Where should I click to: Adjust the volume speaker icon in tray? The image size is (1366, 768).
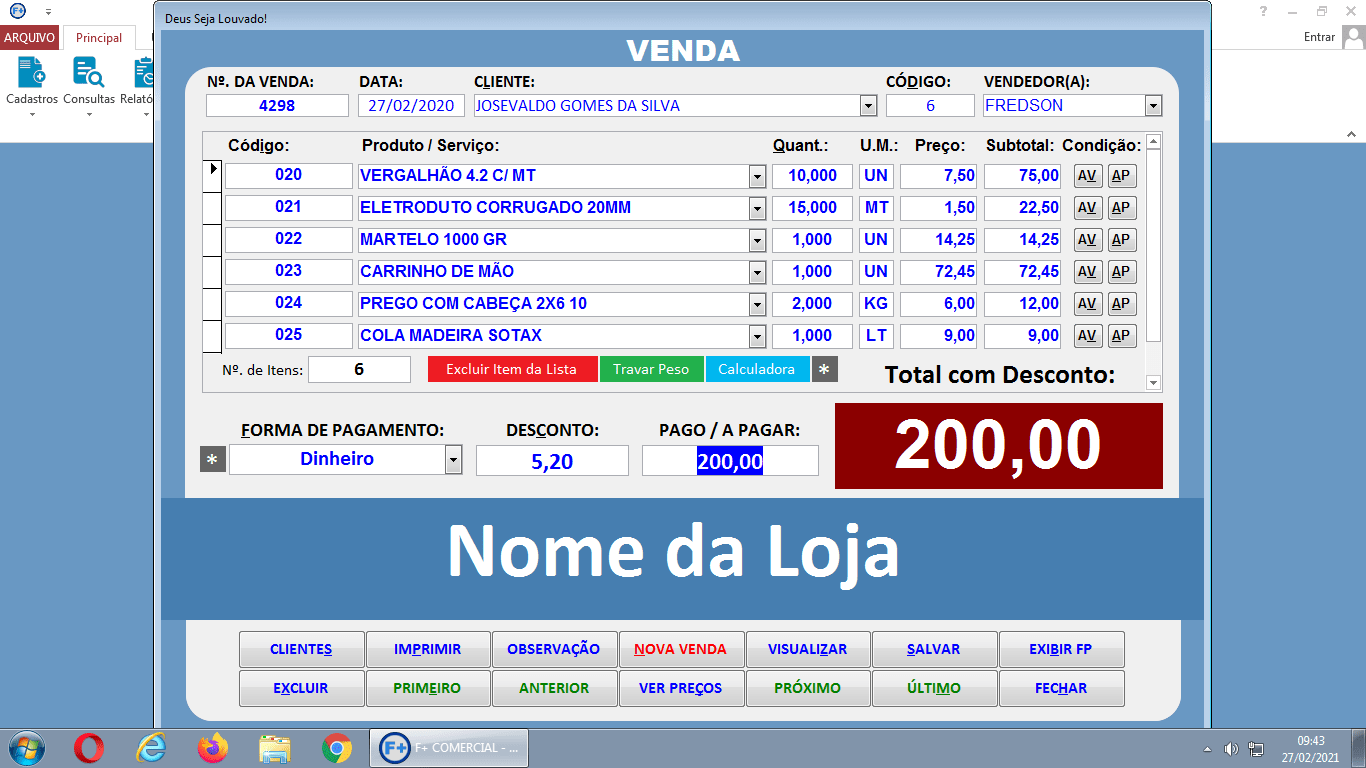(x=1230, y=747)
